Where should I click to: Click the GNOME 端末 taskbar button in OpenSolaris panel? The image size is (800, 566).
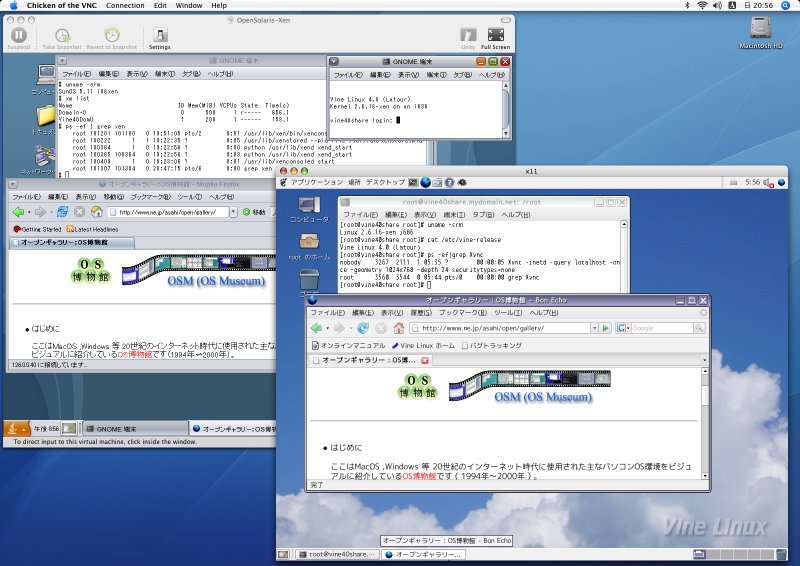tap(134, 429)
